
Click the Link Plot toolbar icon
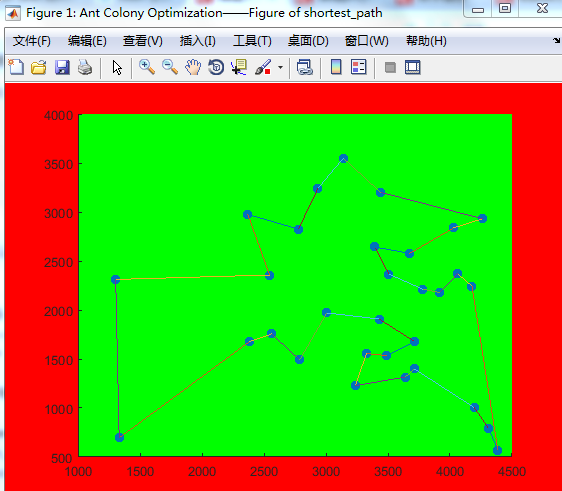(305, 67)
